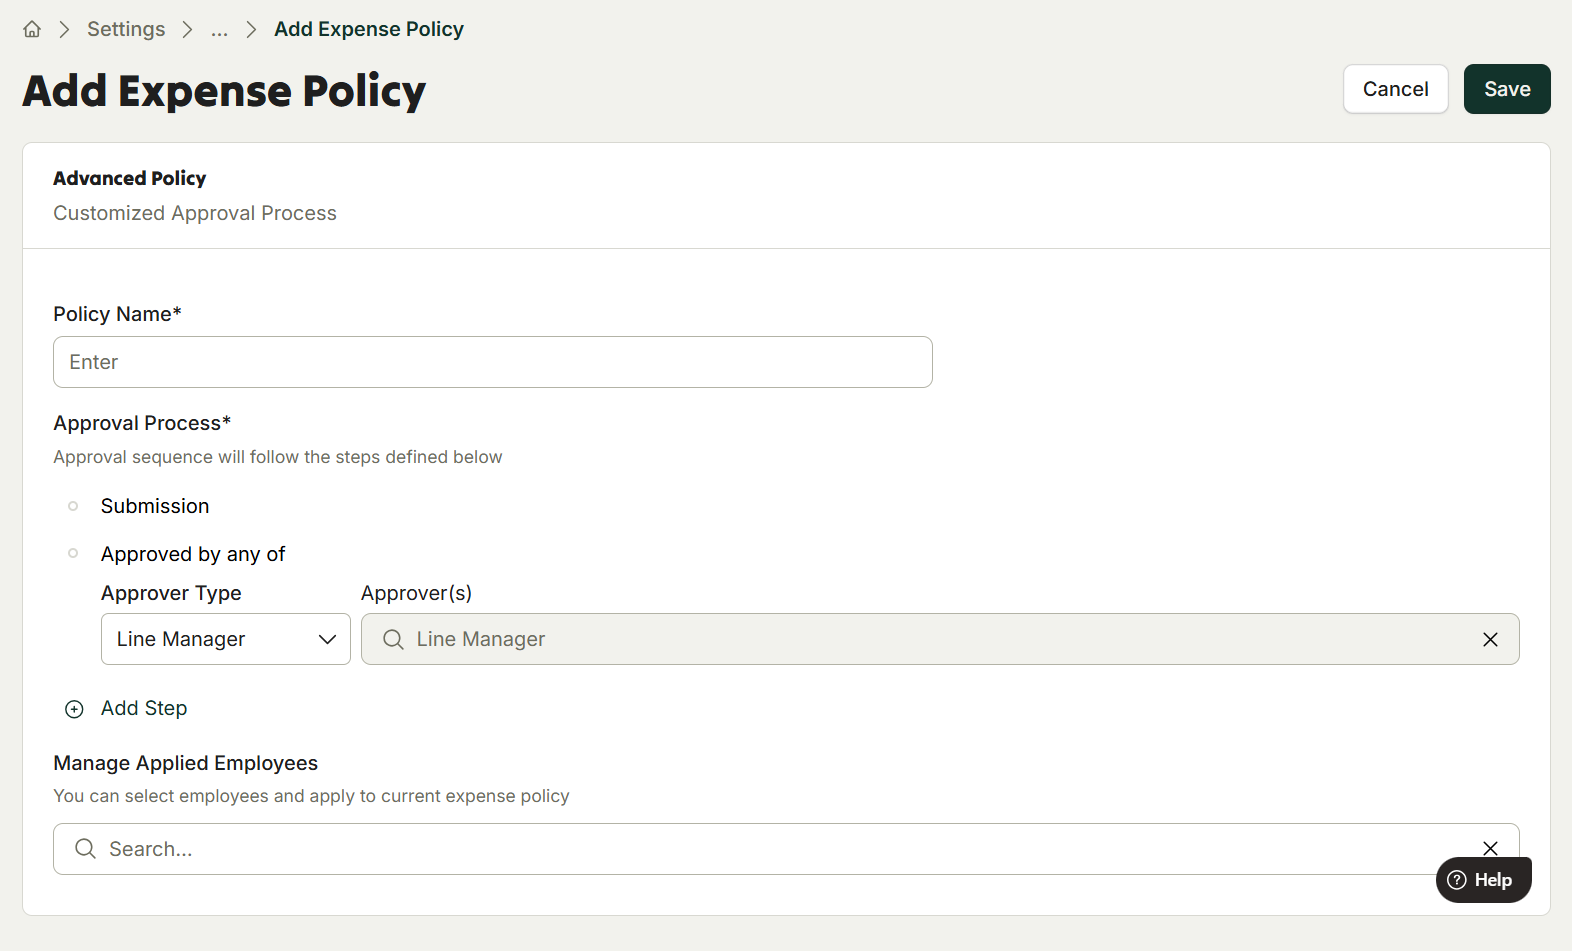Open the Approver Type dropdown
Image resolution: width=1572 pixels, height=951 pixels.
click(x=226, y=639)
